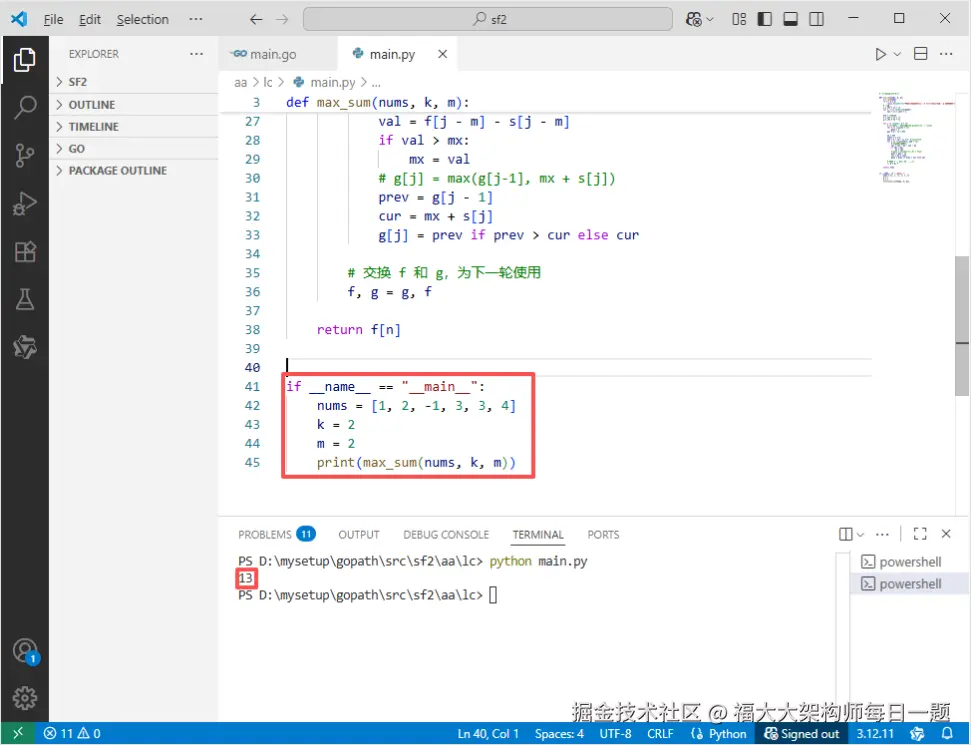Open the terminal launch profile dropdown
Image resolution: width=971 pixels, height=745 pixels.
pos(860,534)
